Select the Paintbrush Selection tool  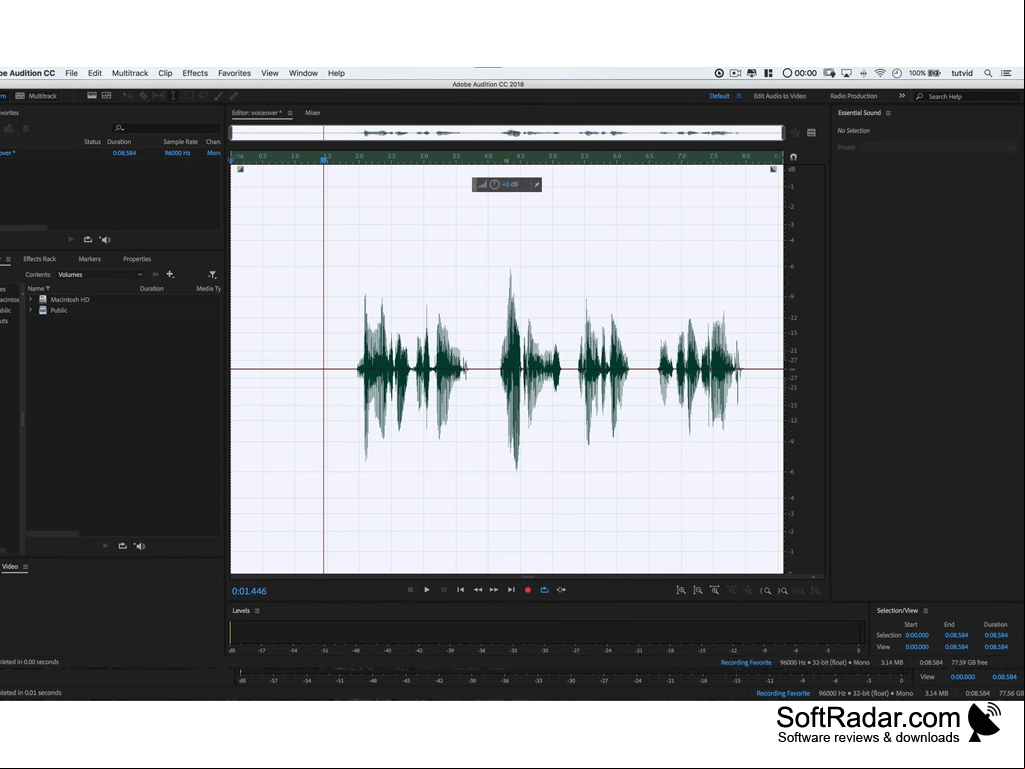click(x=218, y=95)
